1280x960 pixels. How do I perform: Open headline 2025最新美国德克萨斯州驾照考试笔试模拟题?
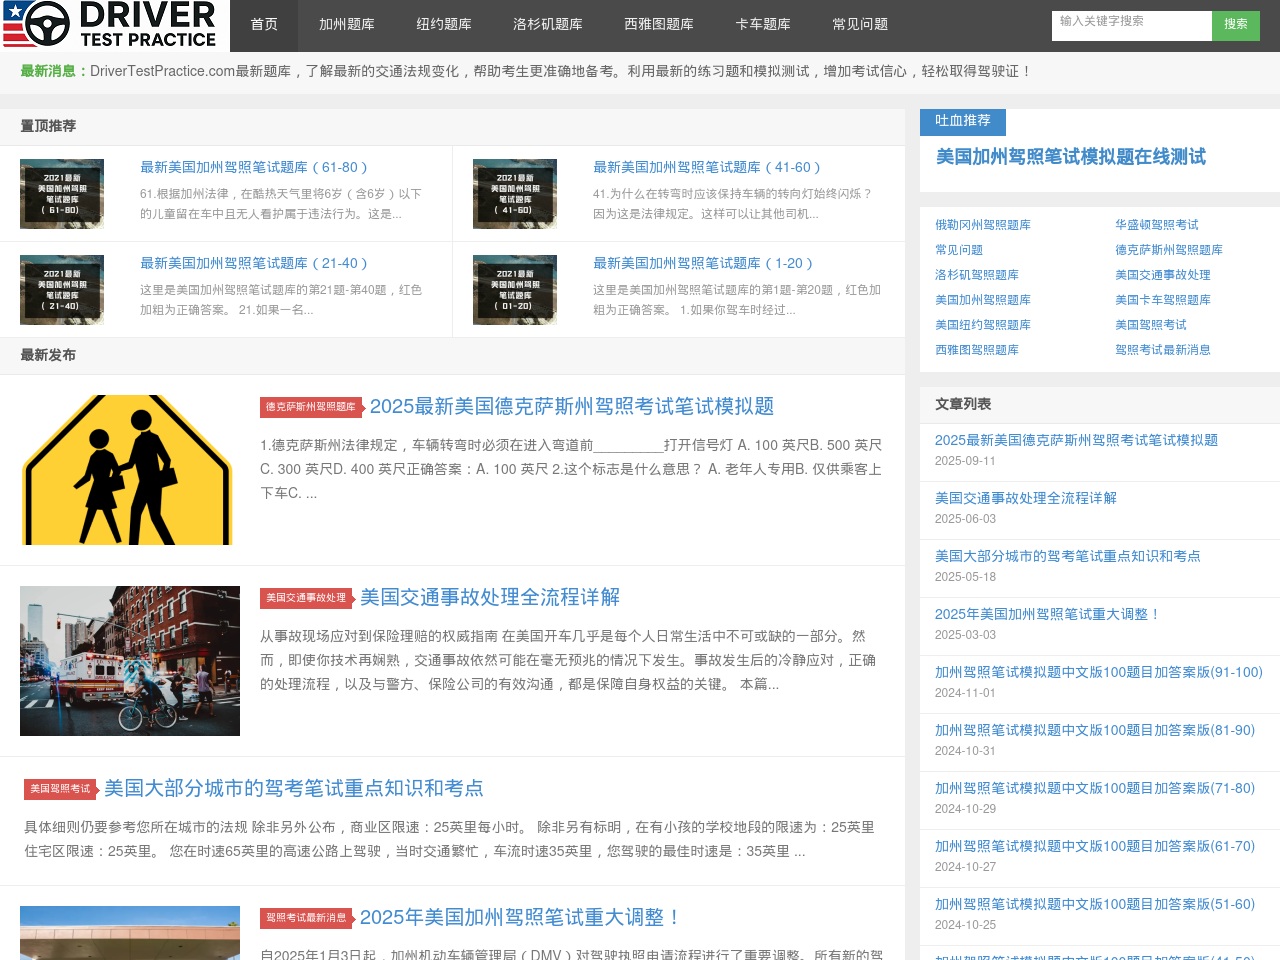pyautogui.click(x=572, y=407)
